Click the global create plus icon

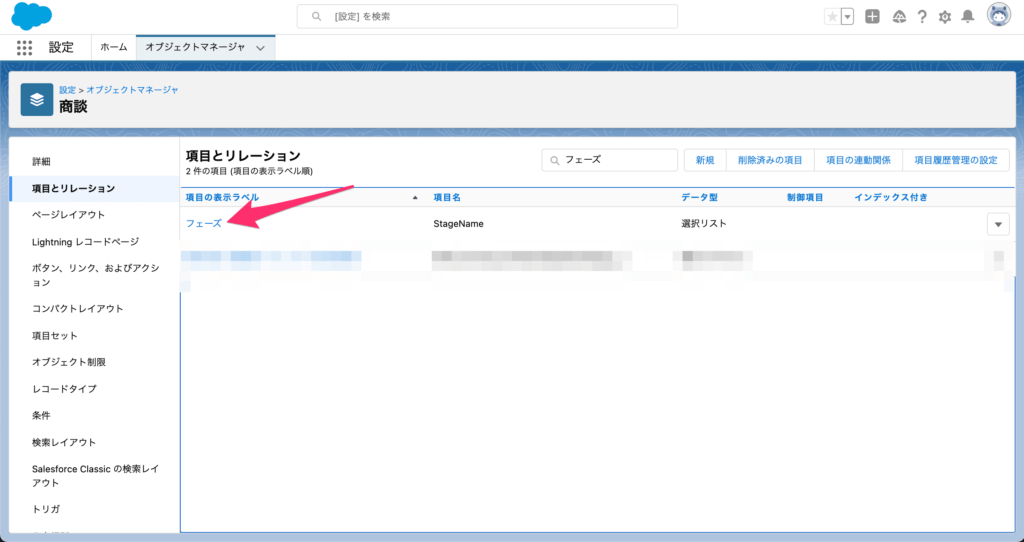click(872, 17)
